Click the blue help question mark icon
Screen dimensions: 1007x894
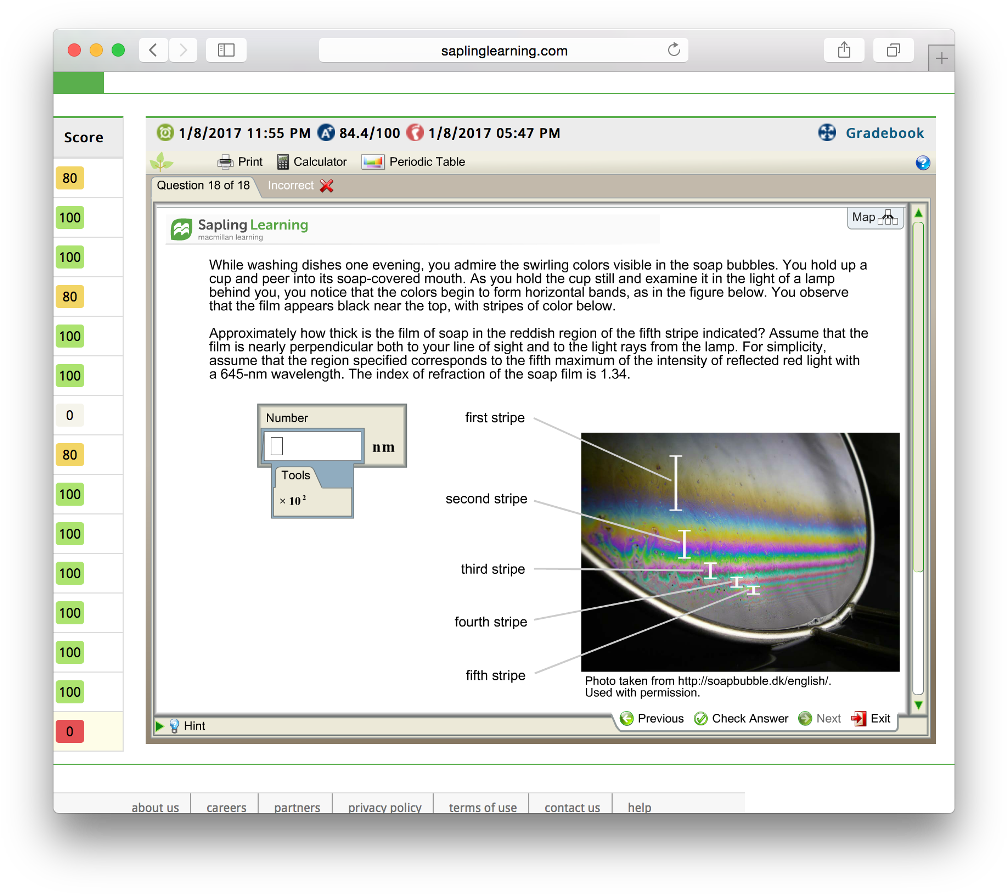[x=922, y=163]
